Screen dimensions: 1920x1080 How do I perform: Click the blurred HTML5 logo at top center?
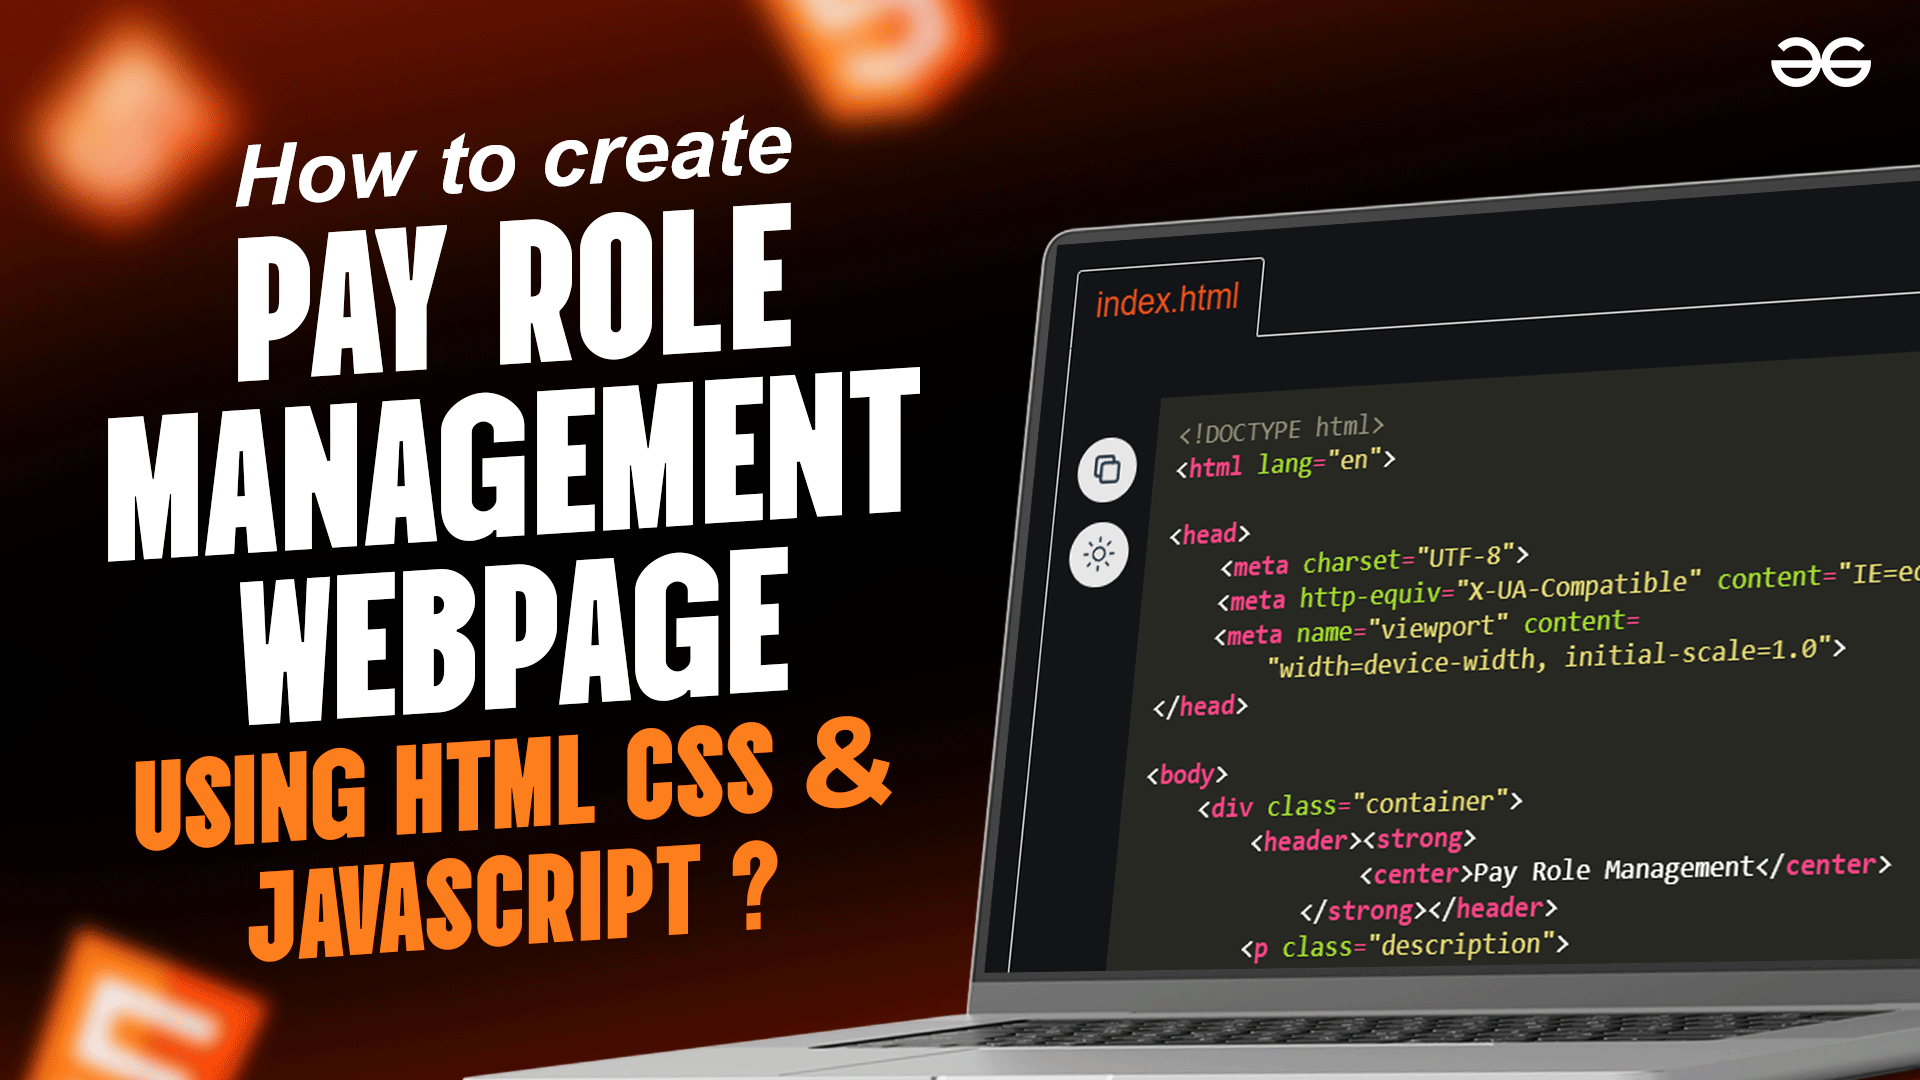tap(885, 45)
